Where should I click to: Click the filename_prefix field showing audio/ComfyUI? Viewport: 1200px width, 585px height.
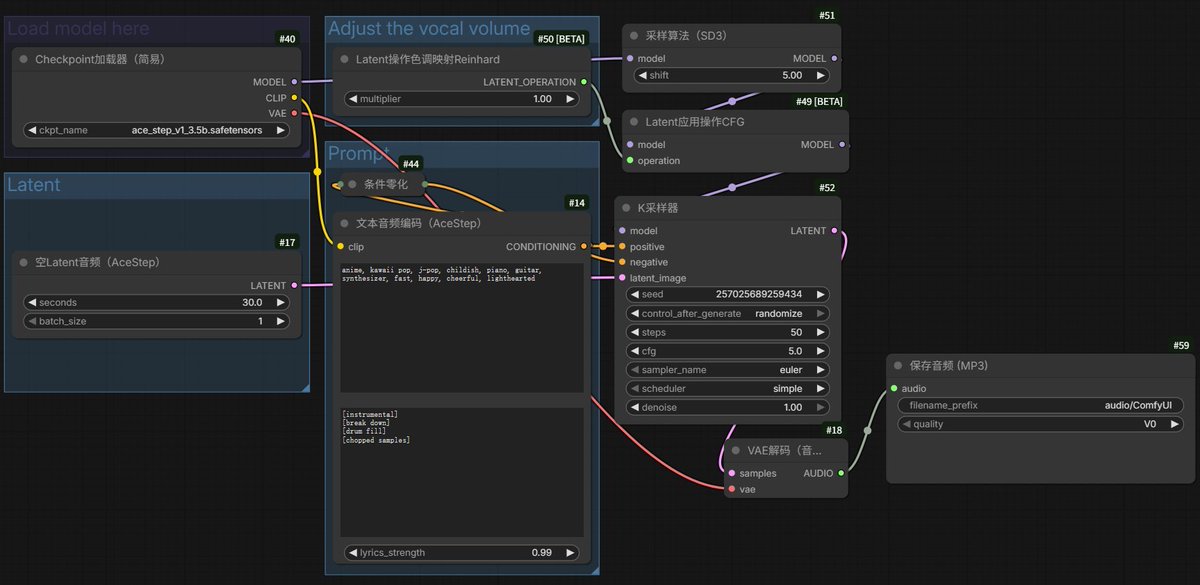pos(1040,405)
